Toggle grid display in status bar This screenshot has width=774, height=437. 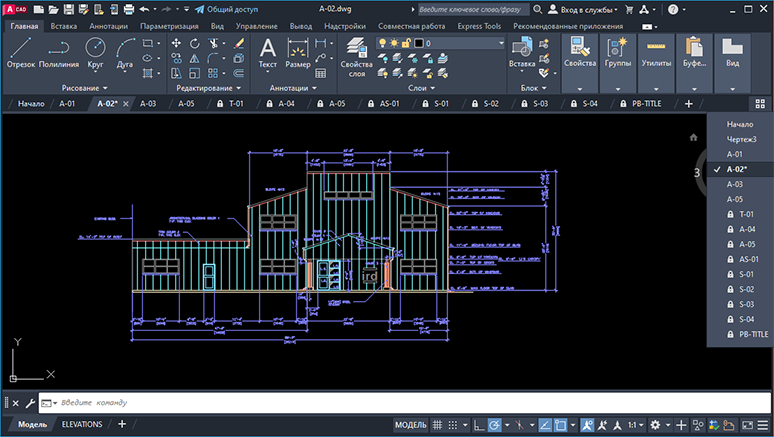pos(437,425)
